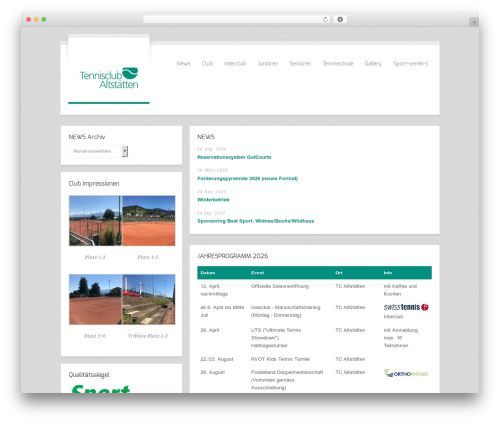Open the Club menu item
The height and width of the screenshot is (423, 500).
coord(207,63)
